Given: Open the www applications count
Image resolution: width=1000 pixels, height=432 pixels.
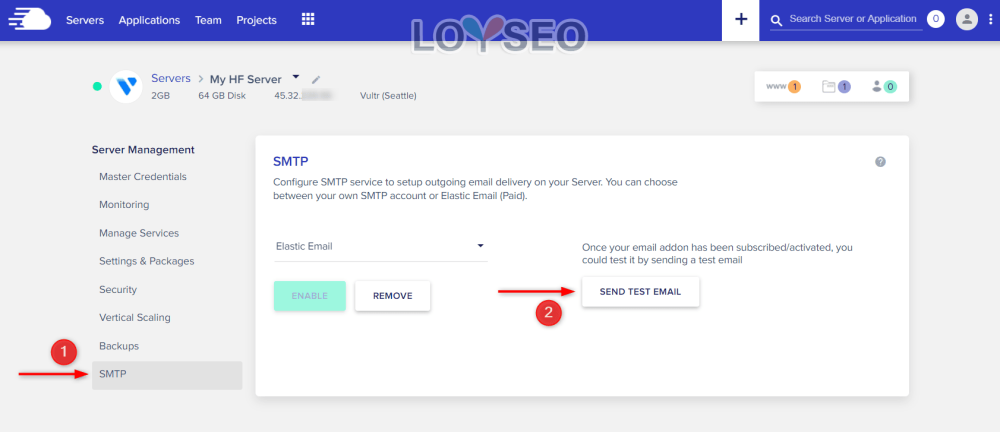Looking at the screenshot, I should [784, 87].
